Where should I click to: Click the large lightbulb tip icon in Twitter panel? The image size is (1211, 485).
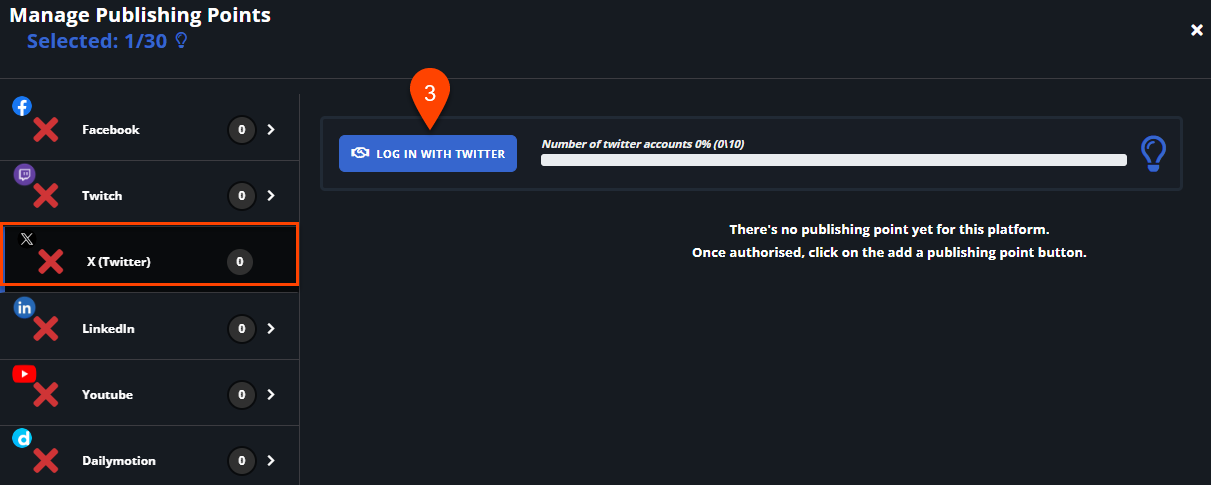1154,153
